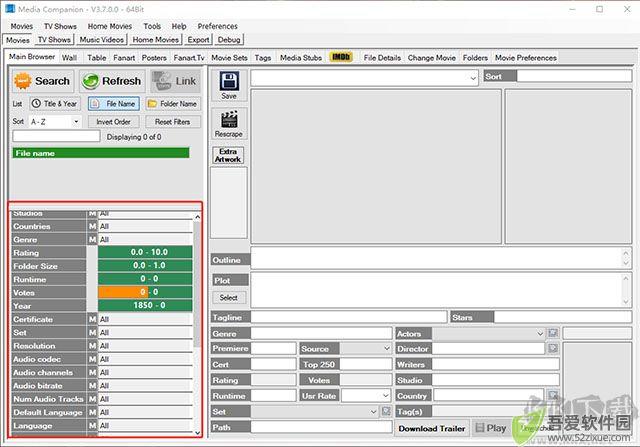
Task: List by File Name
Action: 114,104
